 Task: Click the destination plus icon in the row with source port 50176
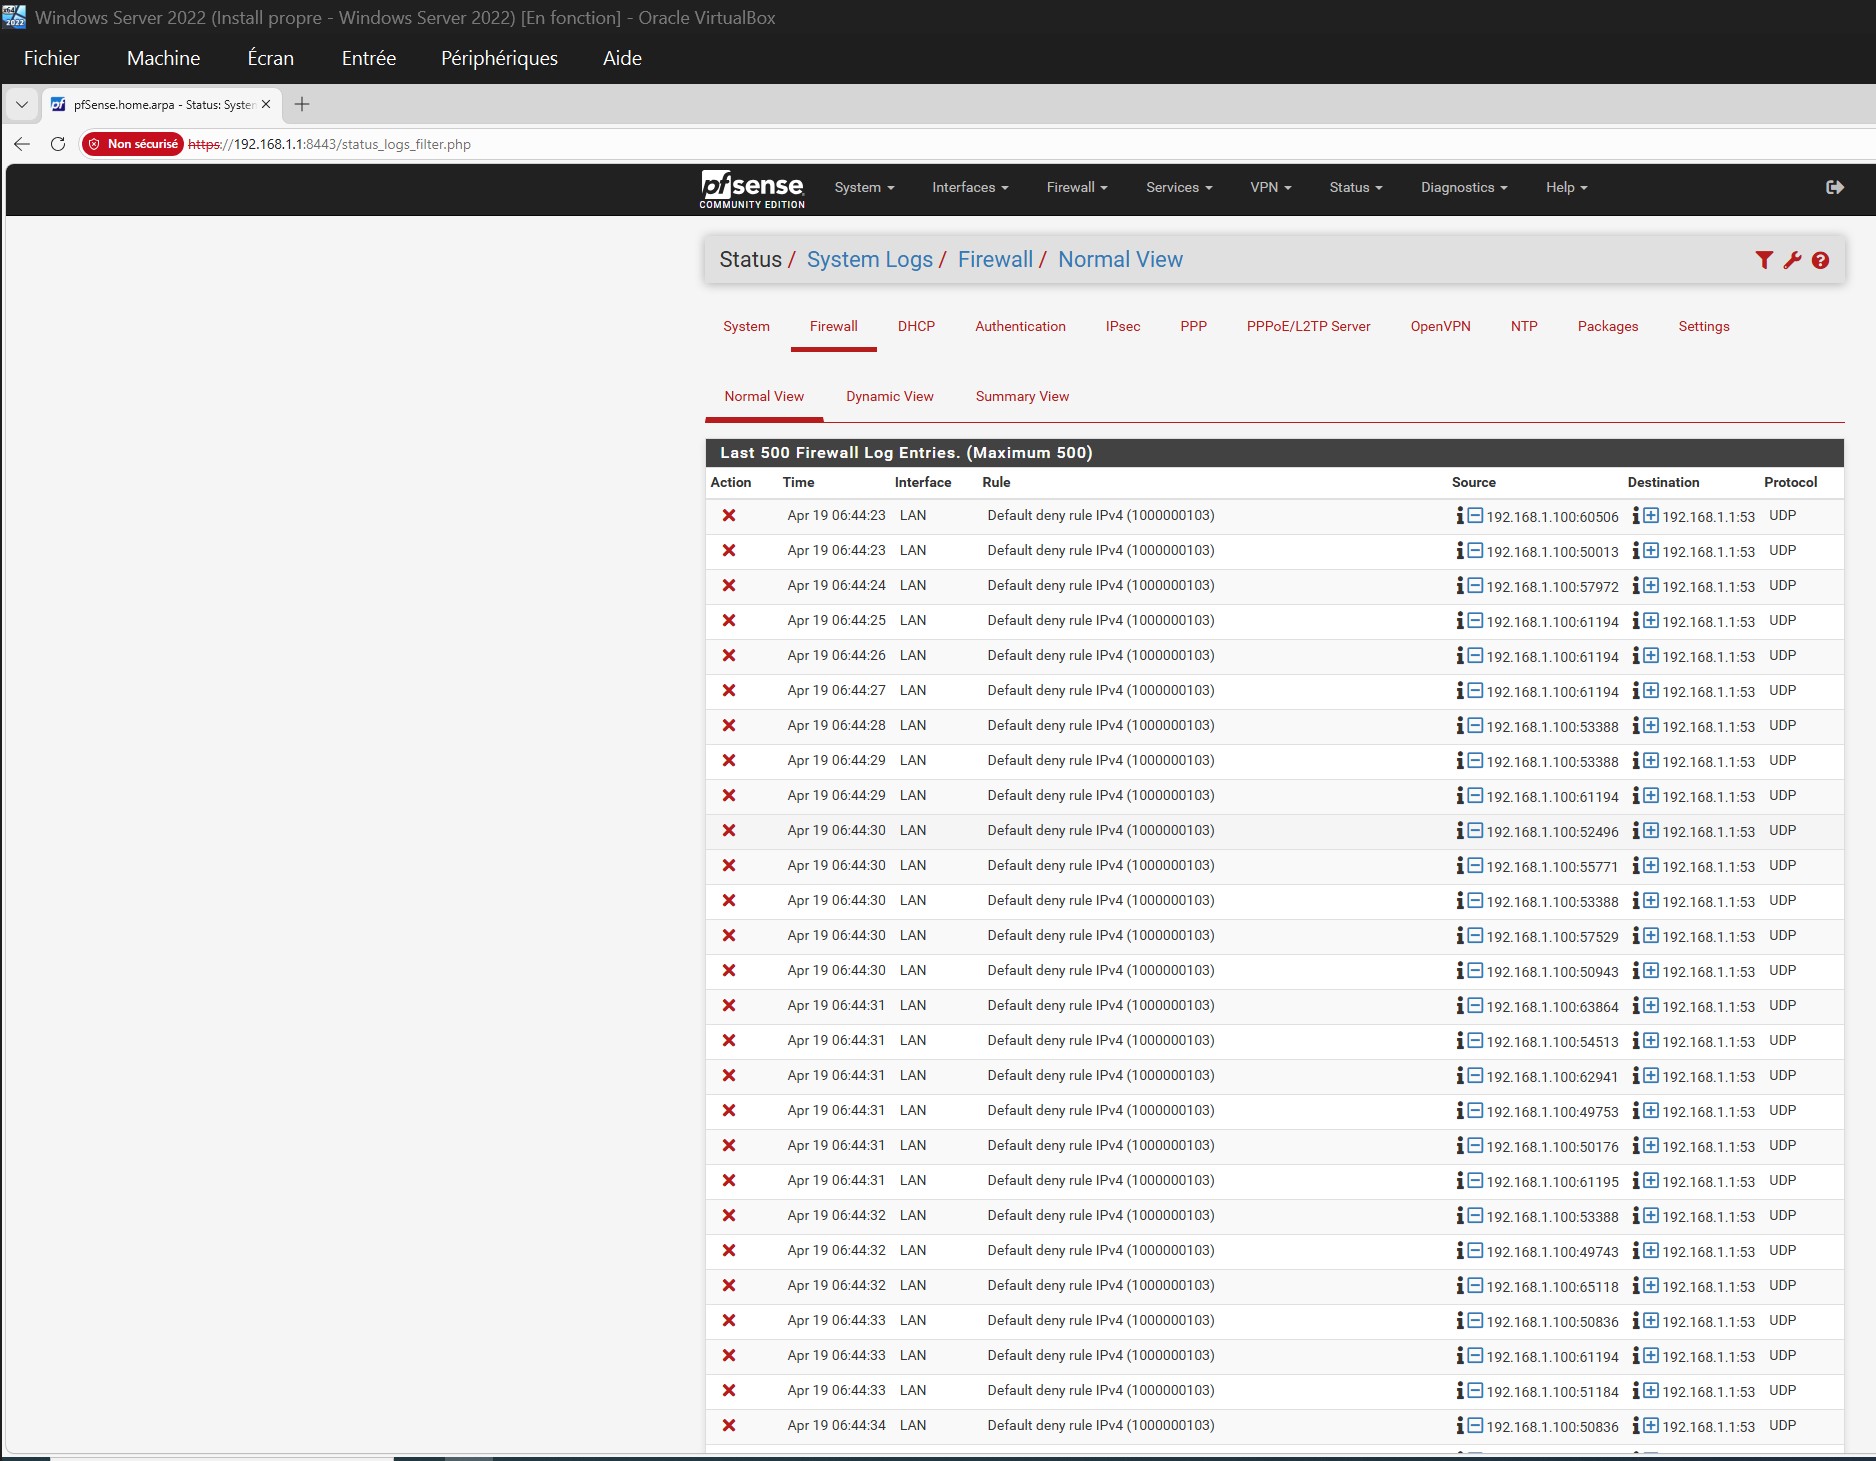pyautogui.click(x=1651, y=1146)
